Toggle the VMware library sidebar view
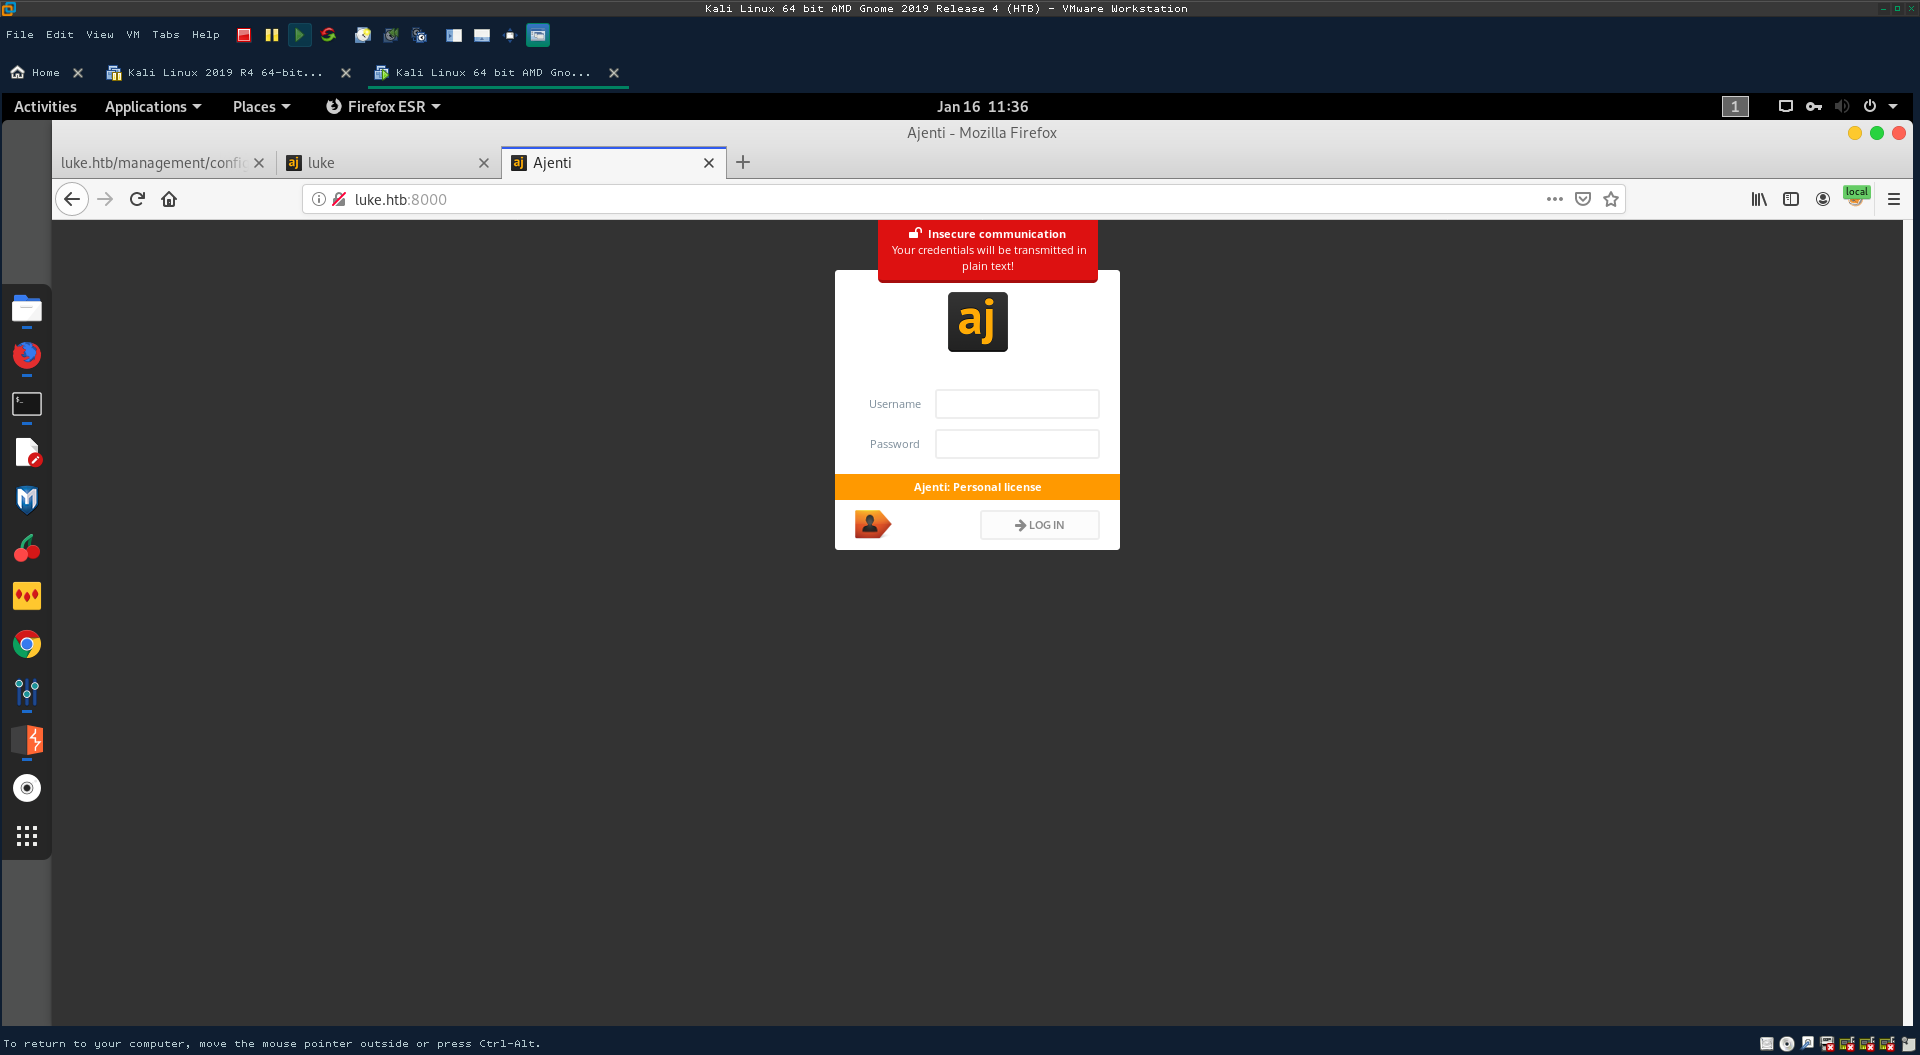 [454, 35]
